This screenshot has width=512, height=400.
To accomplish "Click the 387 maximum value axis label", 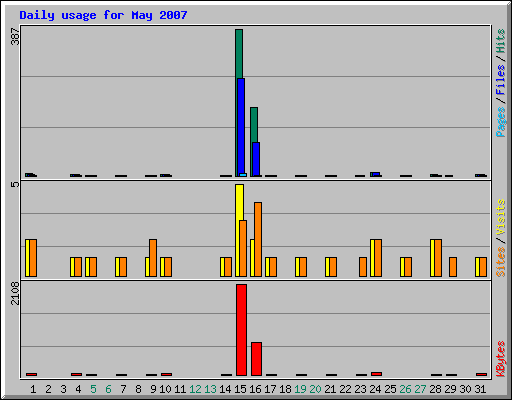I will tap(15, 37).
